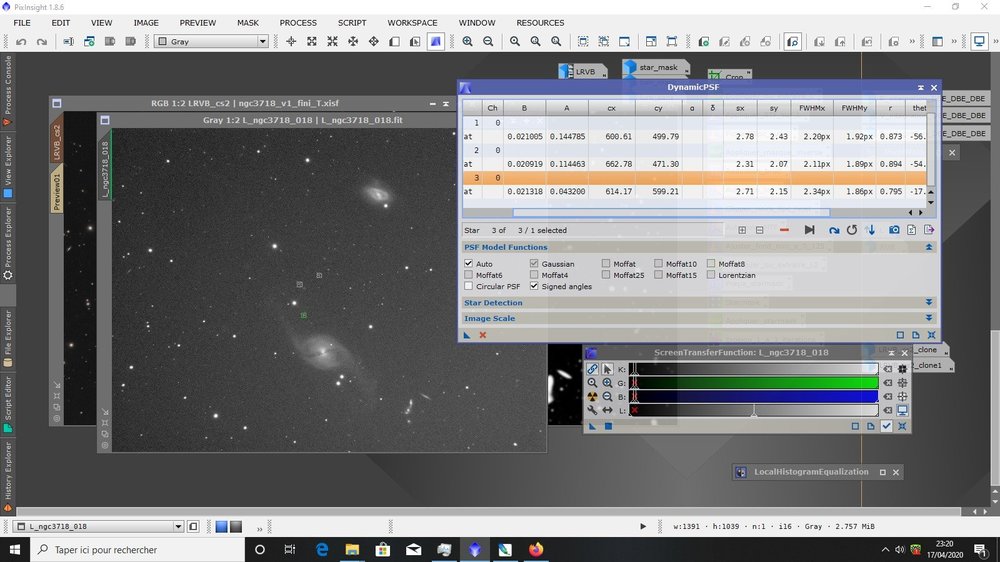Open the PROCESS menu

click(298, 22)
